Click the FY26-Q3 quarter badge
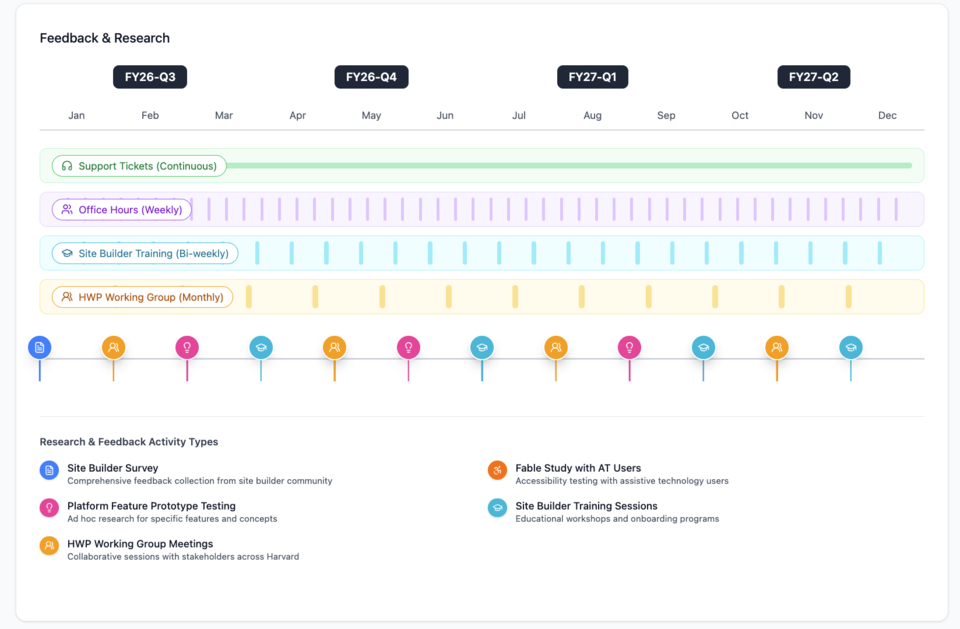Image resolution: width=960 pixels, height=629 pixels. (150, 77)
